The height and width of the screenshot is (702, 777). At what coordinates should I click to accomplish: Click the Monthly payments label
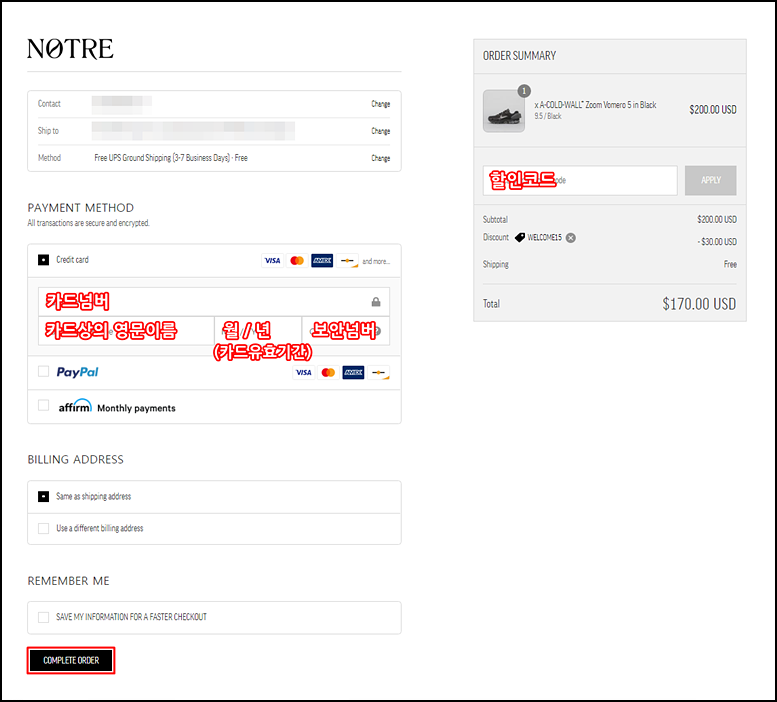click(136, 408)
